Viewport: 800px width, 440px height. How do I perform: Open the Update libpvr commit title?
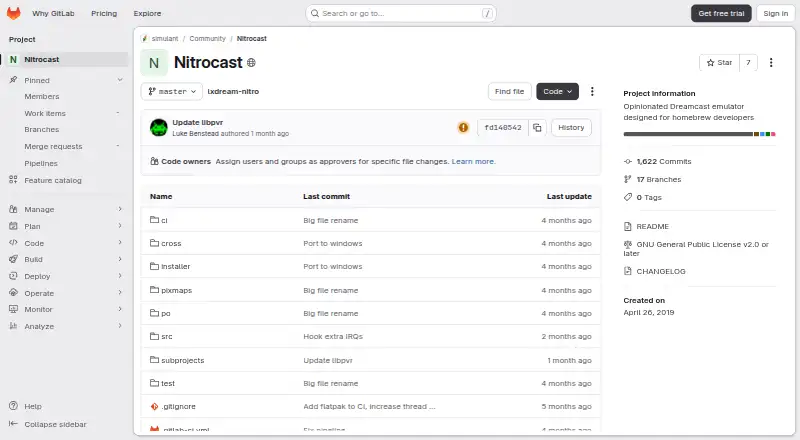pyautogui.click(x=197, y=123)
